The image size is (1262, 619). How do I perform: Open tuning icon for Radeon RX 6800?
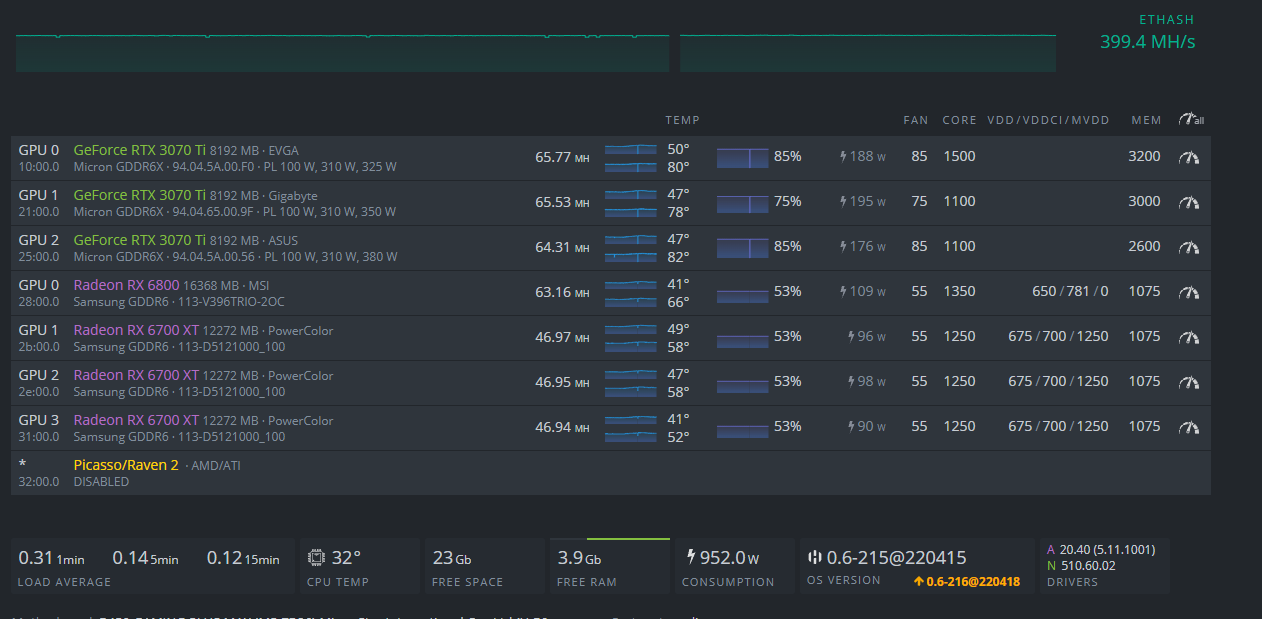click(x=1189, y=292)
